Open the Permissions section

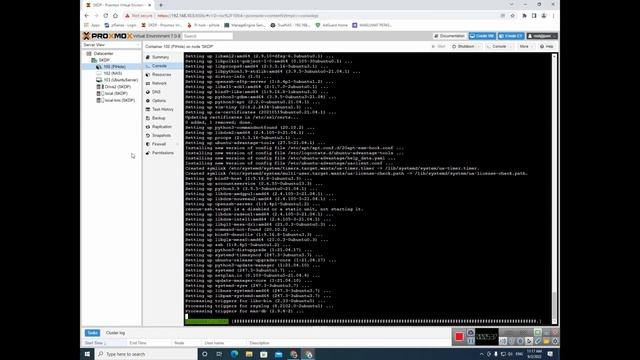(x=162, y=153)
